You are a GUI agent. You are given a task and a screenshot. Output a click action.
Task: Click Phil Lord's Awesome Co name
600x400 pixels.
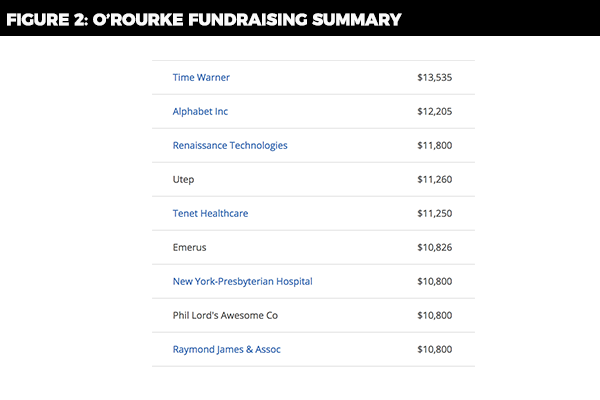[x=225, y=315]
